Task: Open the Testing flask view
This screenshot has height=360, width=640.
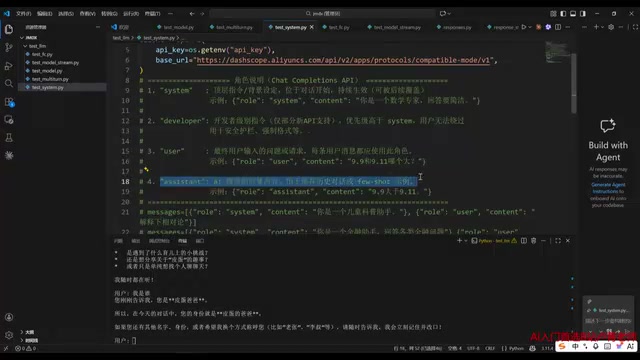Action: coord(9,138)
